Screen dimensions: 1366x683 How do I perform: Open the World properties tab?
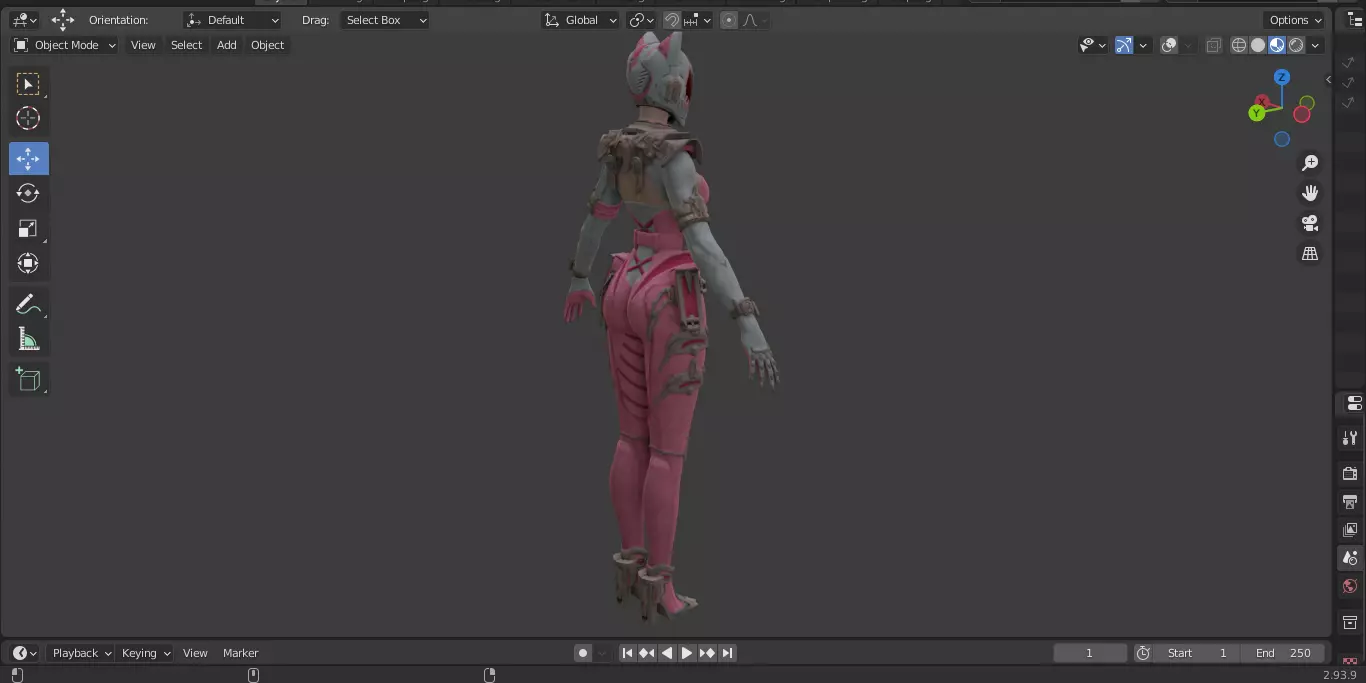pyautogui.click(x=1350, y=586)
